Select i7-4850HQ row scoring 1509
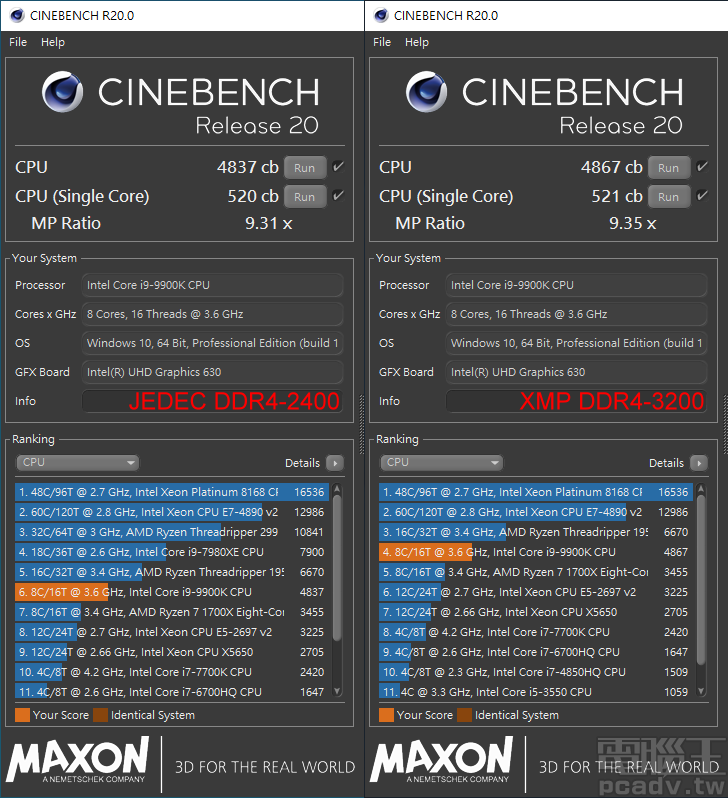The image size is (728, 798). (536, 672)
